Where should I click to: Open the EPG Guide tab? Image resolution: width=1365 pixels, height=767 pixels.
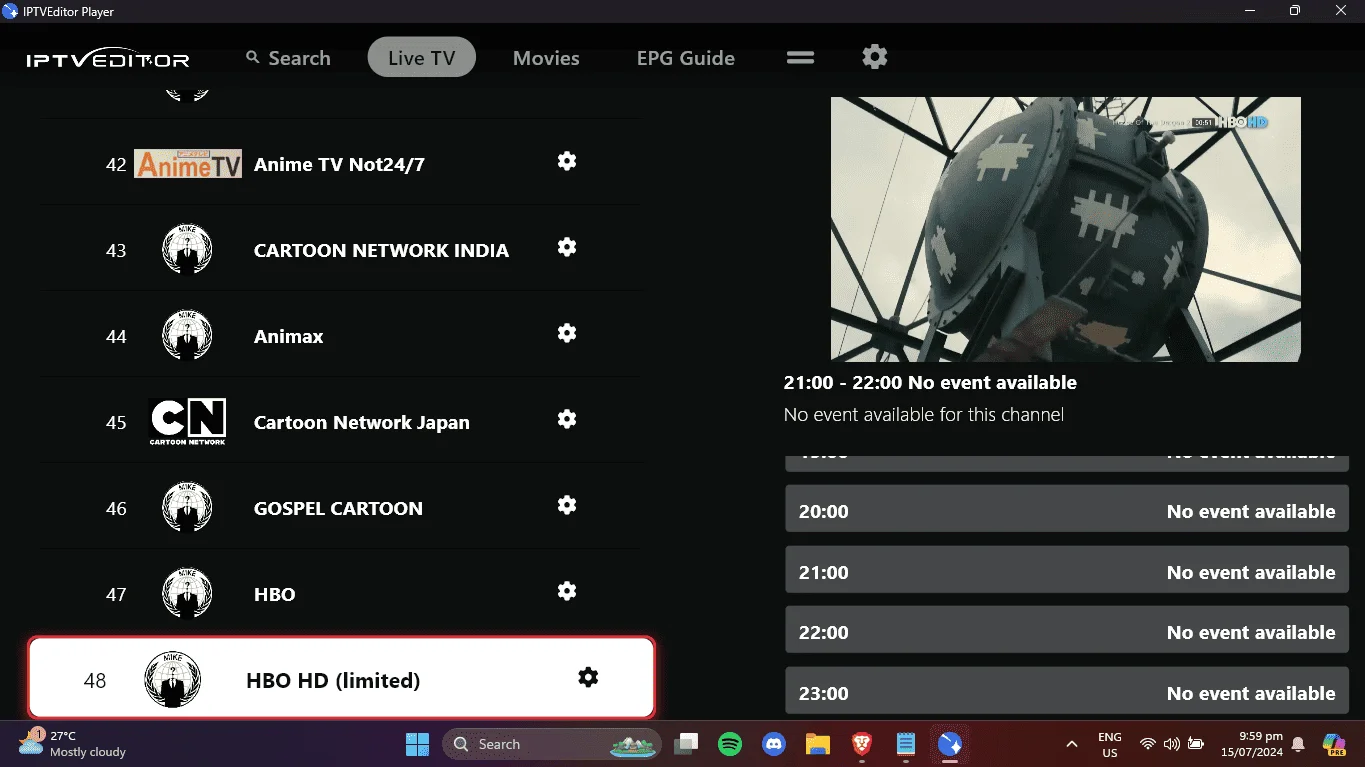pos(686,58)
